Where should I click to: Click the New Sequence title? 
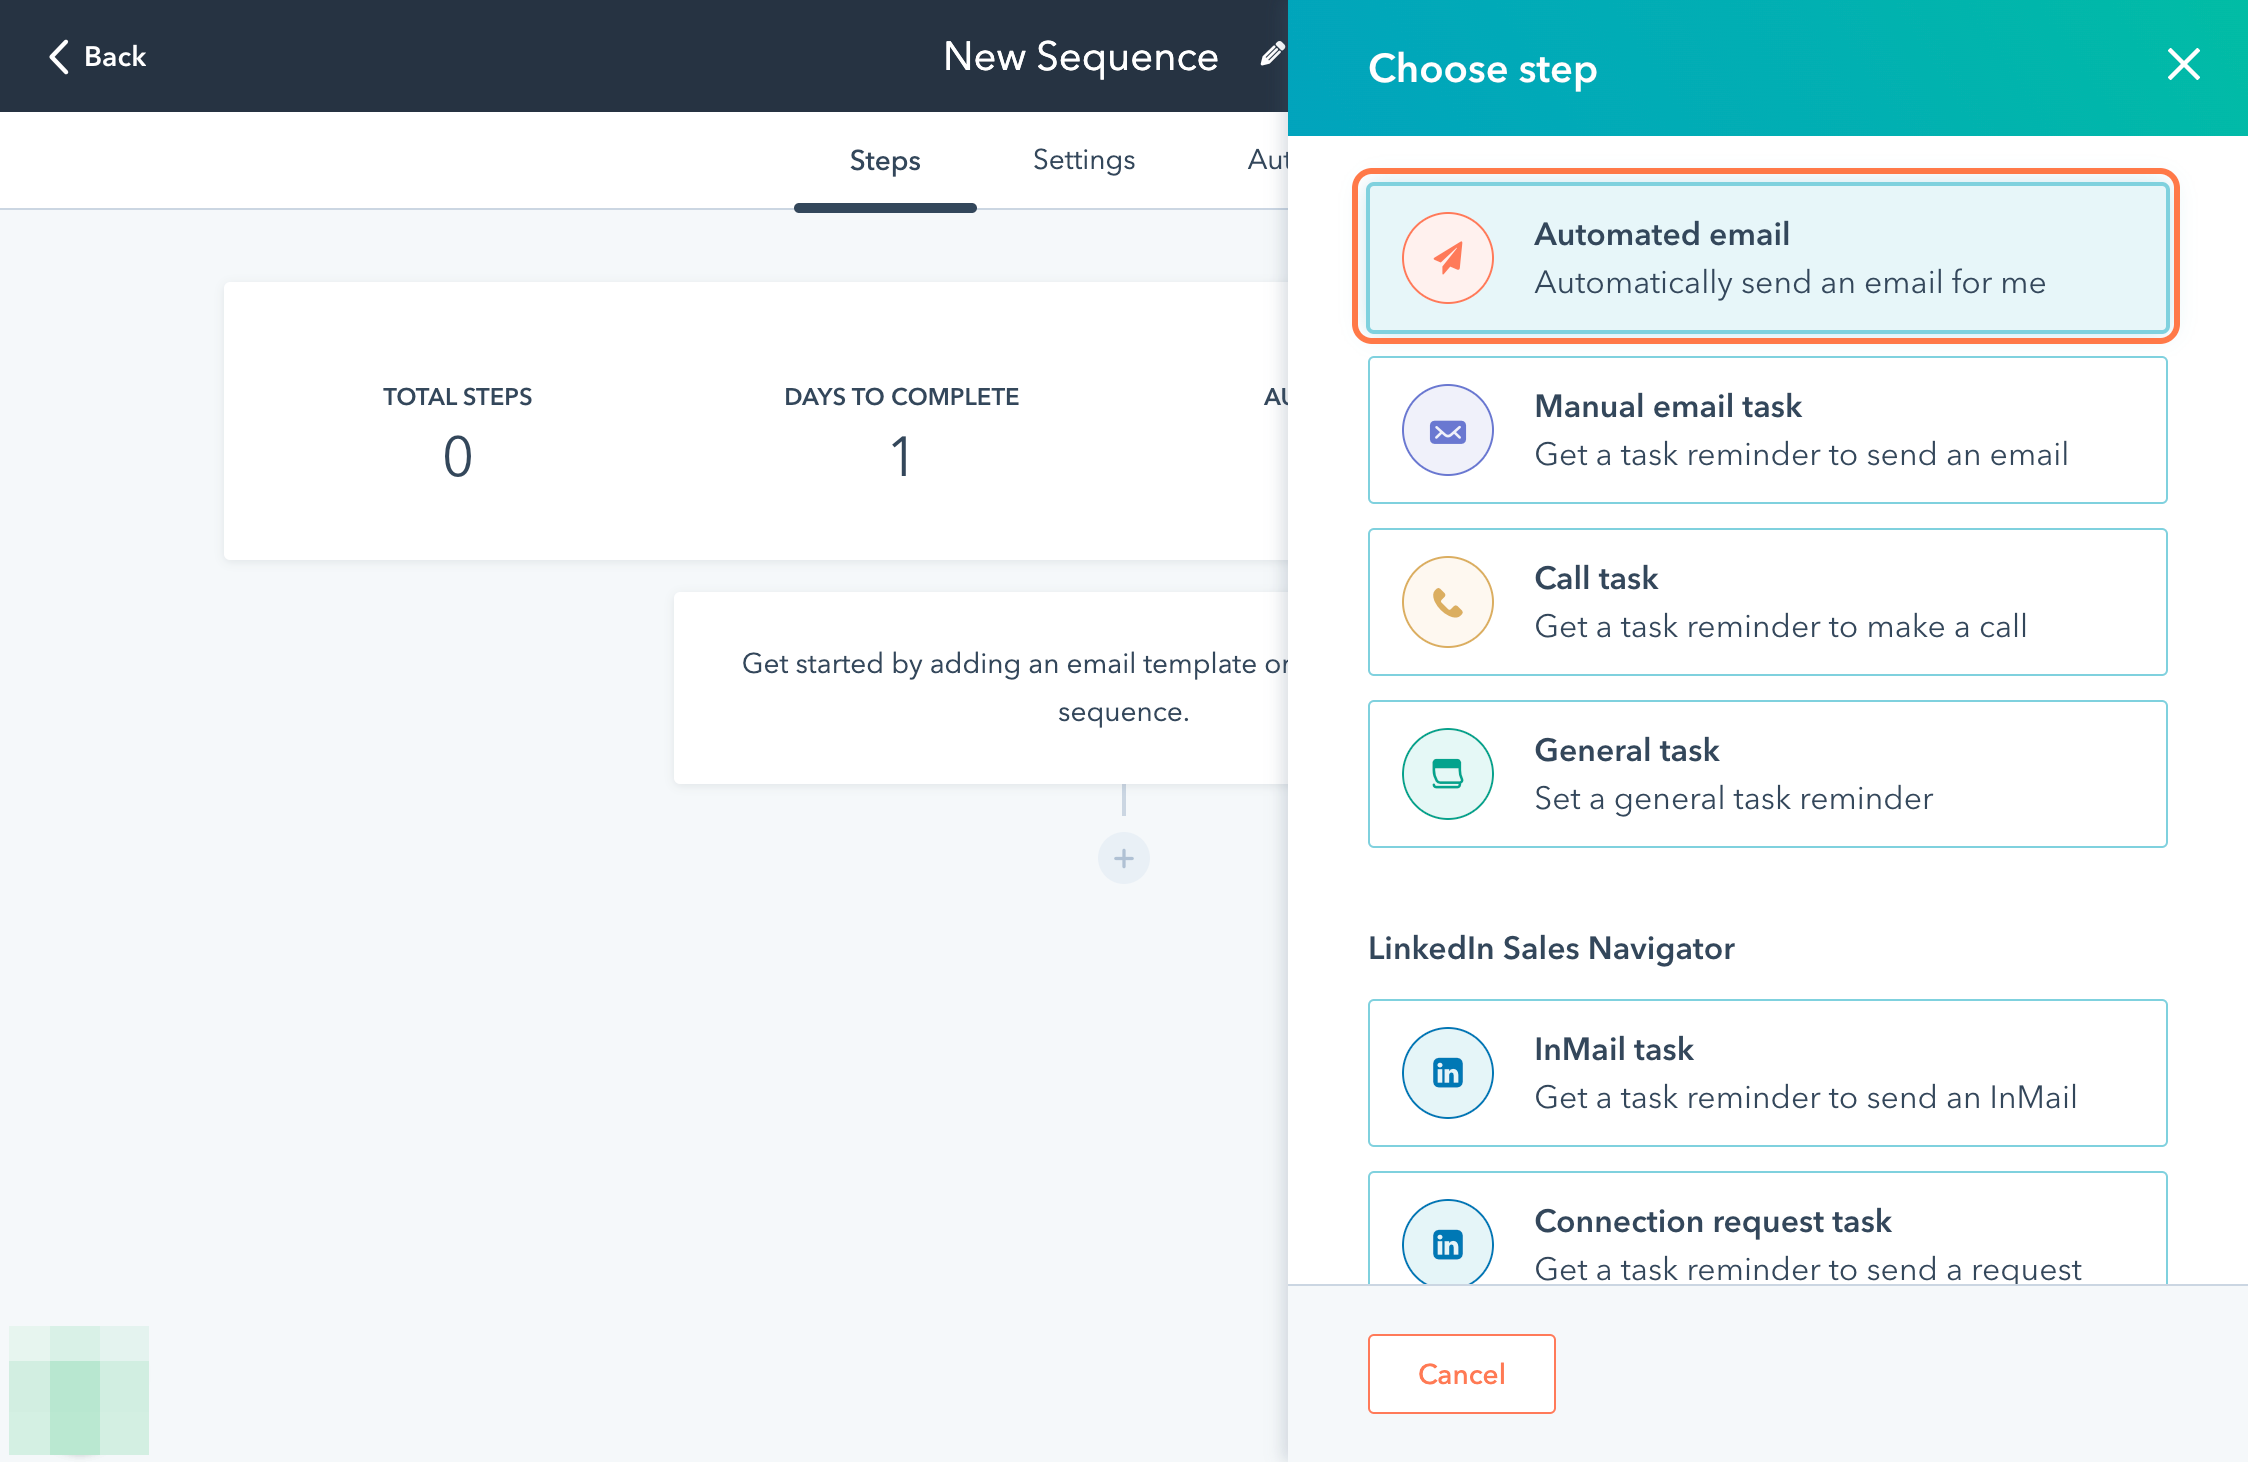[x=1080, y=56]
